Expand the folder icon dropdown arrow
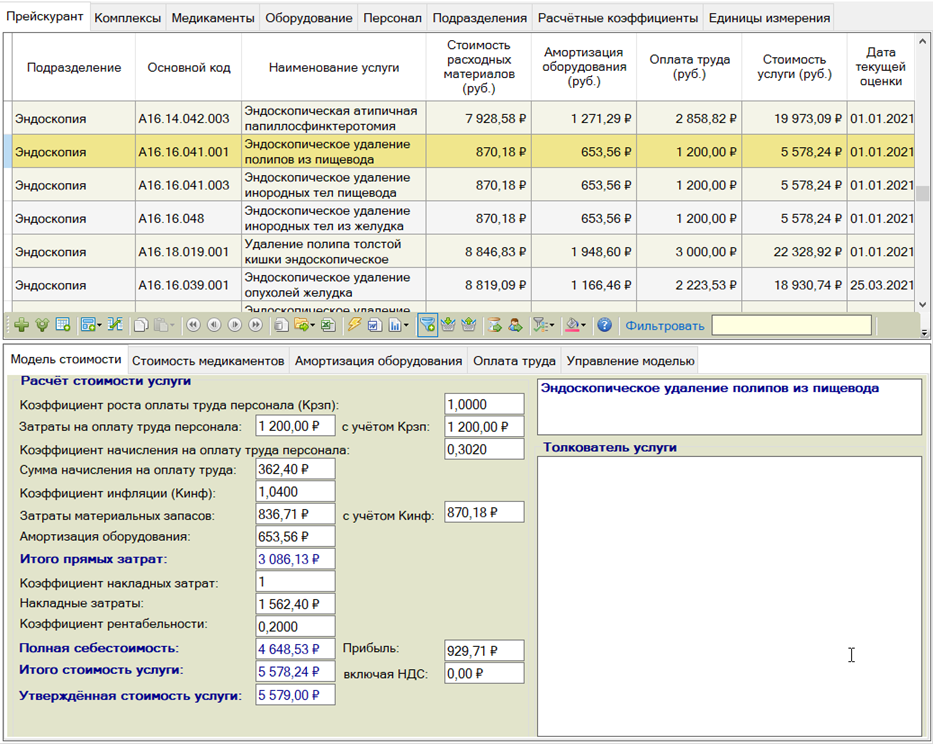 [x=312, y=326]
